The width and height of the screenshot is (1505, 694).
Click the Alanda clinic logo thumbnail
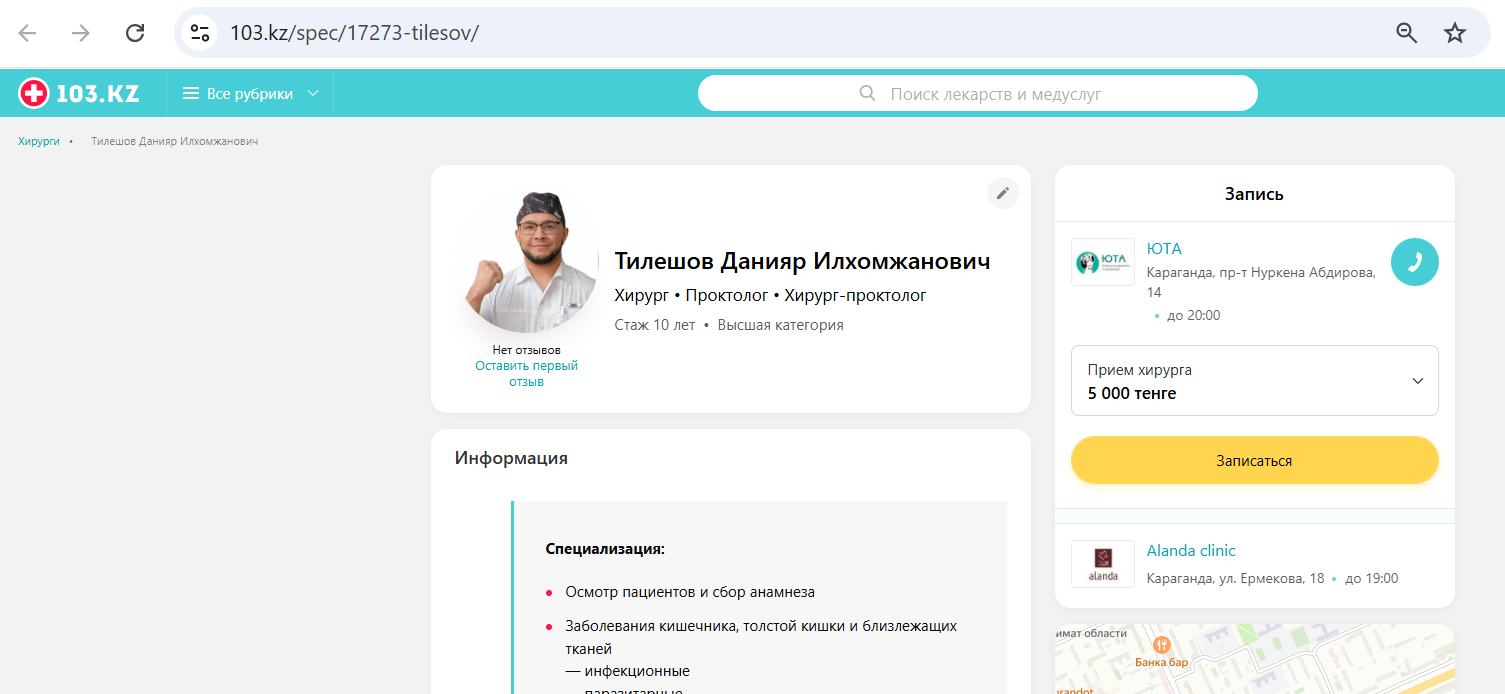[x=1102, y=564]
